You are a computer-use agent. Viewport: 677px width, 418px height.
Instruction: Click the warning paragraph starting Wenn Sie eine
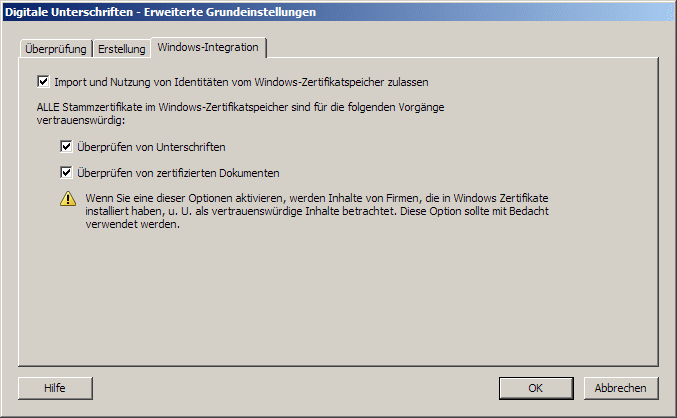click(317, 211)
